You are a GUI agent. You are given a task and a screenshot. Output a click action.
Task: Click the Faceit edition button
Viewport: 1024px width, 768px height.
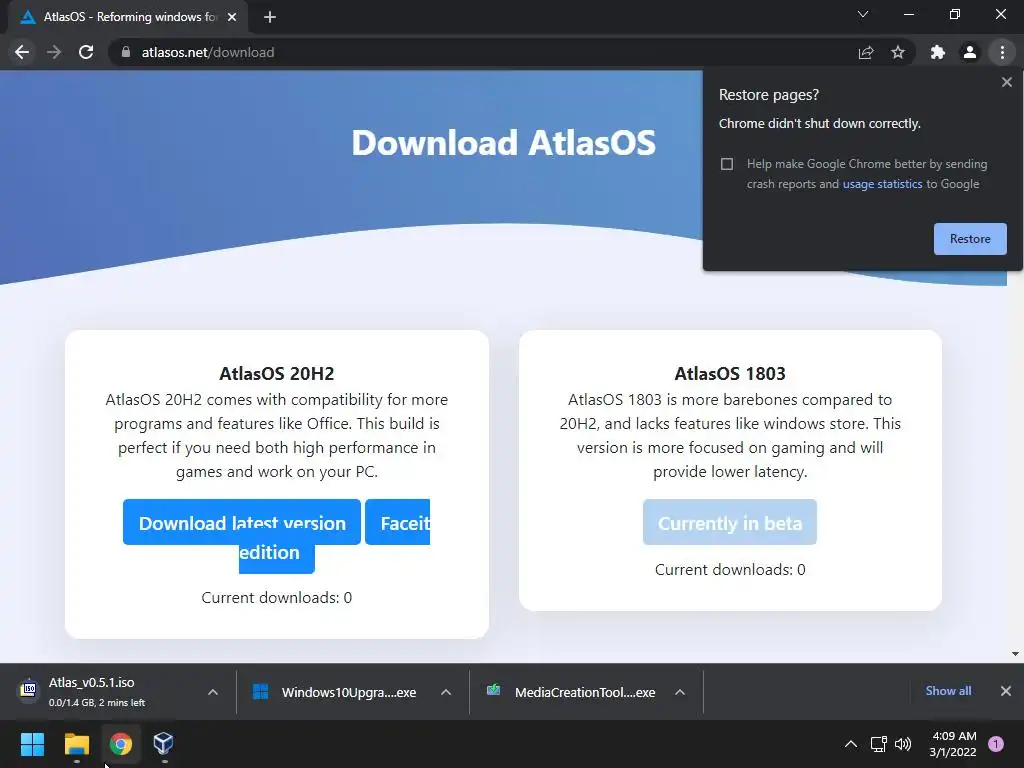tap(397, 522)
